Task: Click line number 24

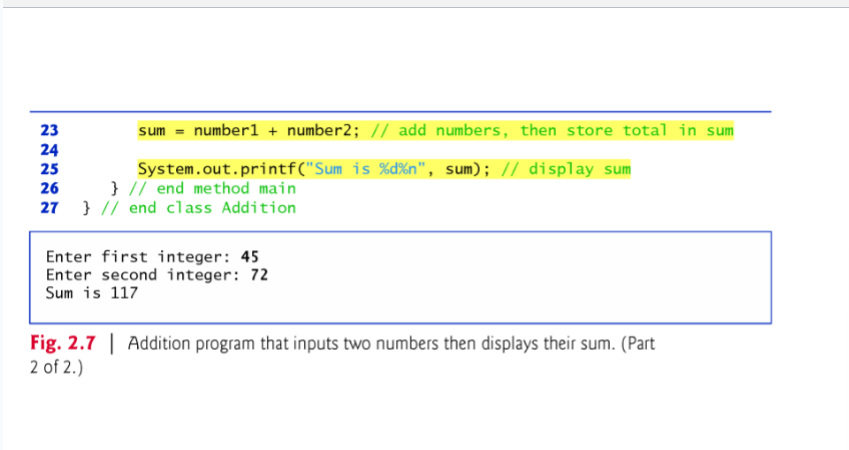Action: 49,150
